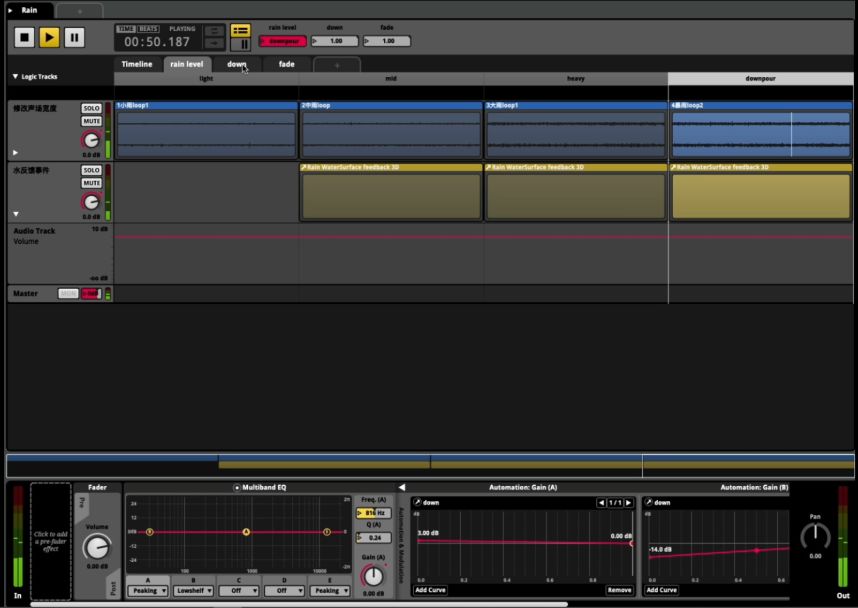This screenshot has width=858, height=608.
Task: Mute the second logic track
Action: [91, 183]
